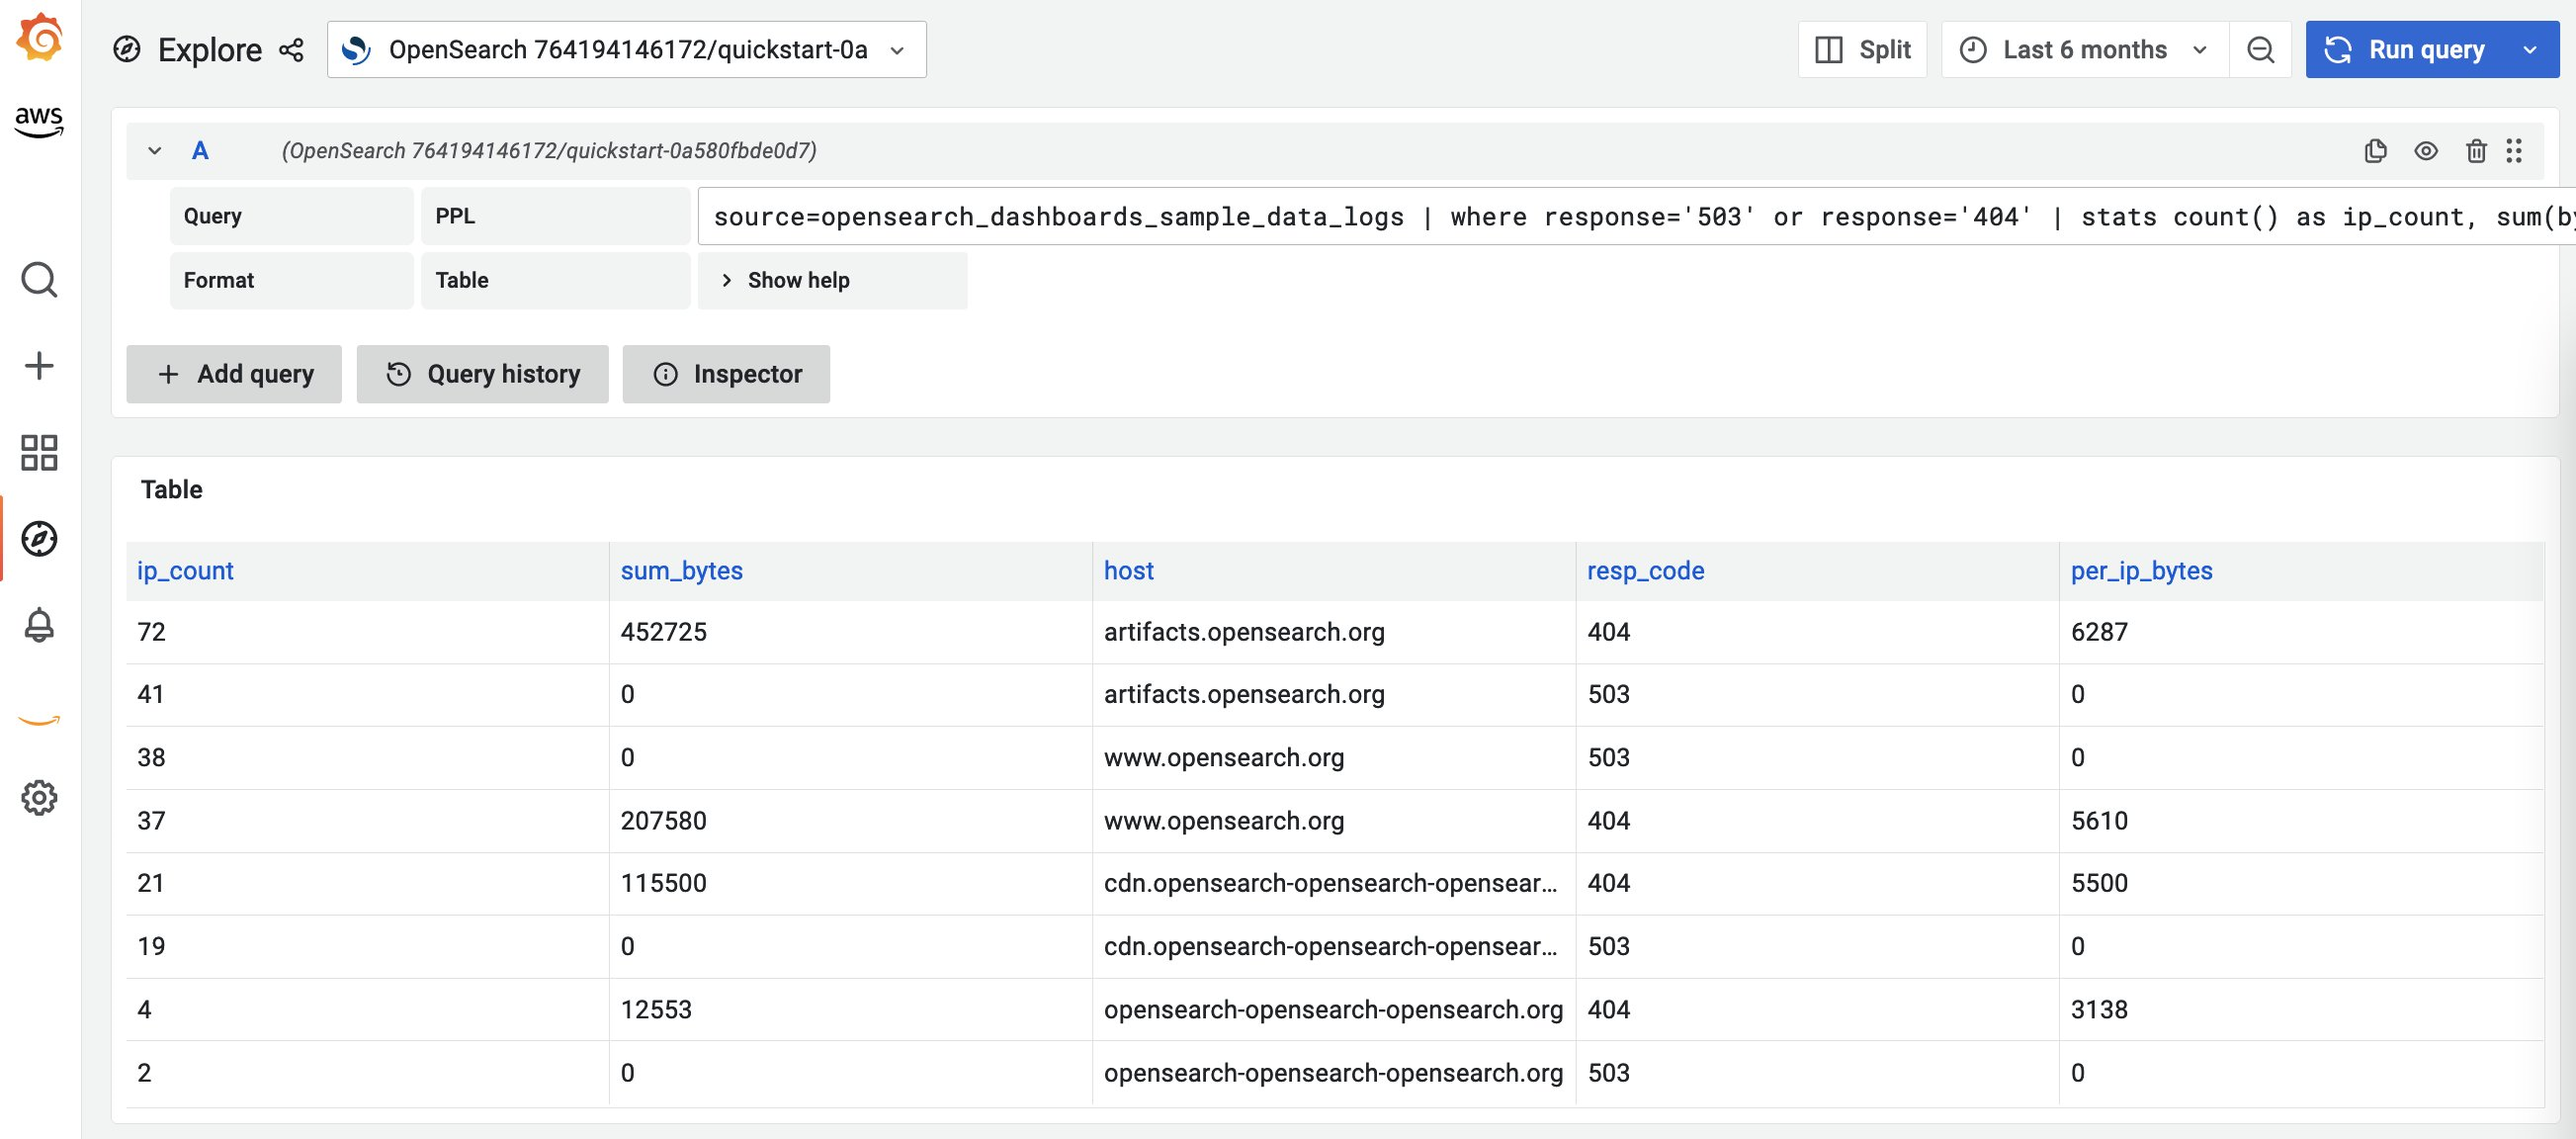Hide query A response with eye icon
The image size is (2576, 1139).
(2427, 151)
